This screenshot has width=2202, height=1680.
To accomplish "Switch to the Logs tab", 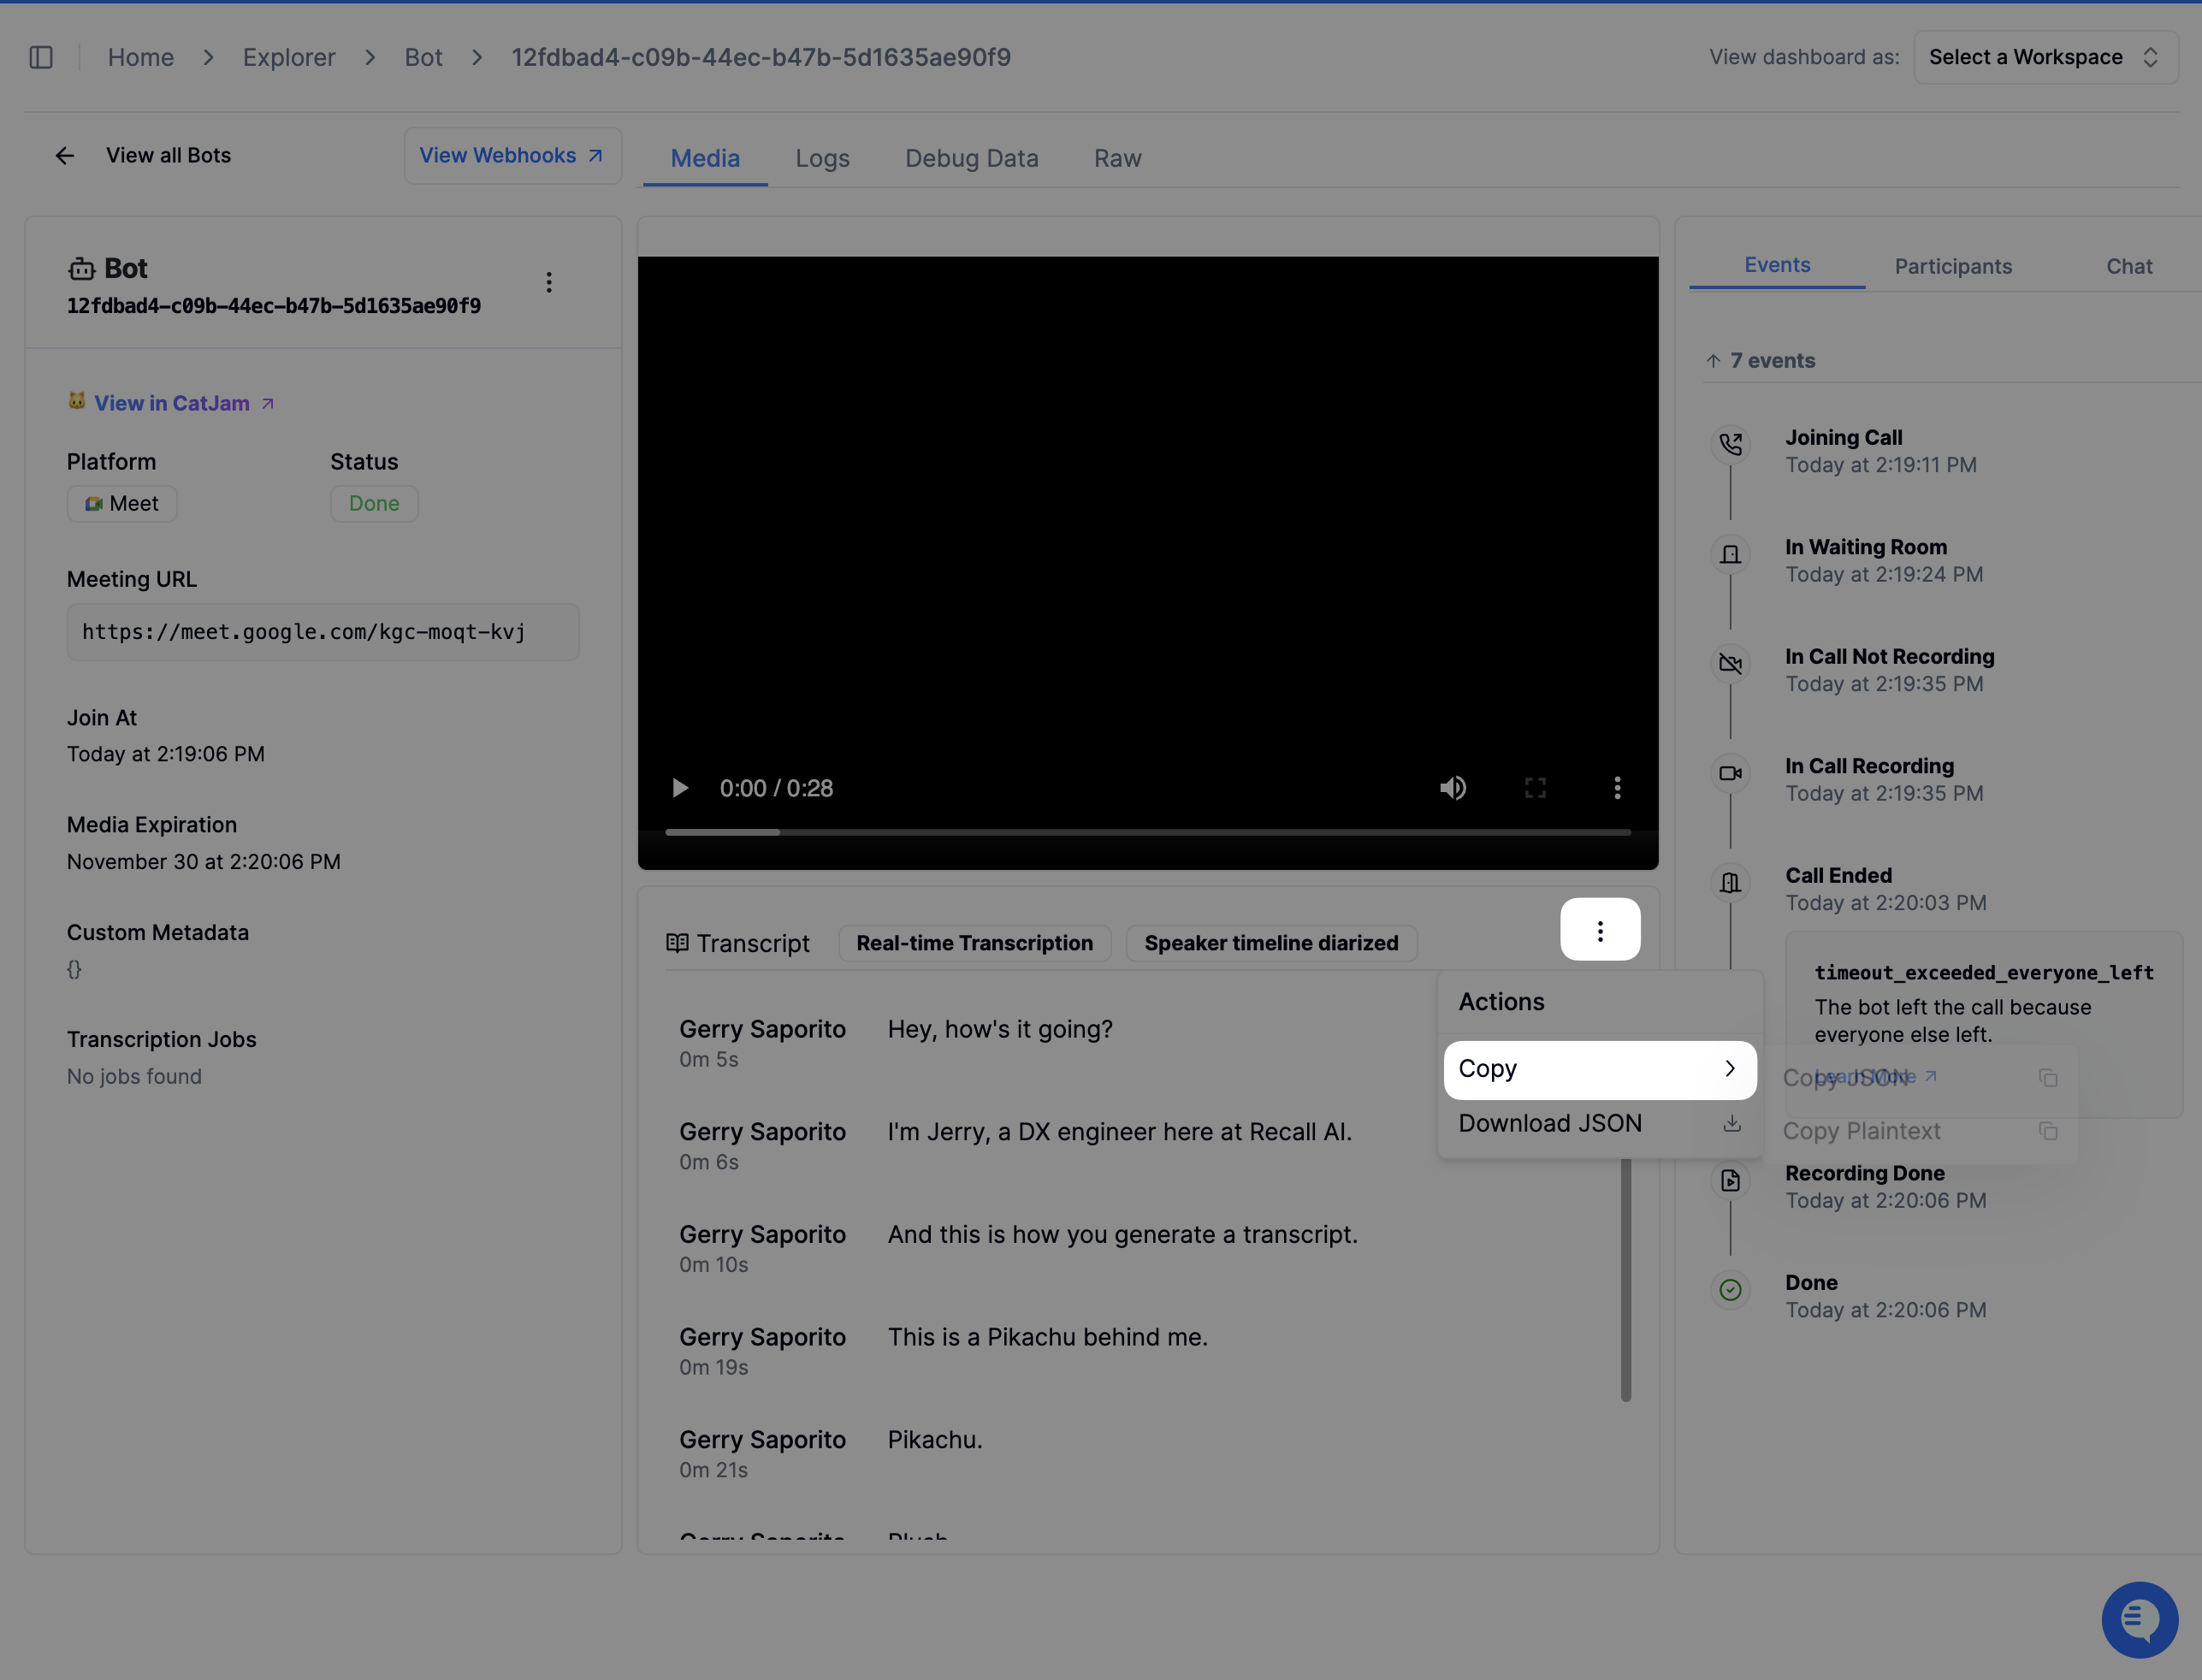I will (x=822, y=158).
